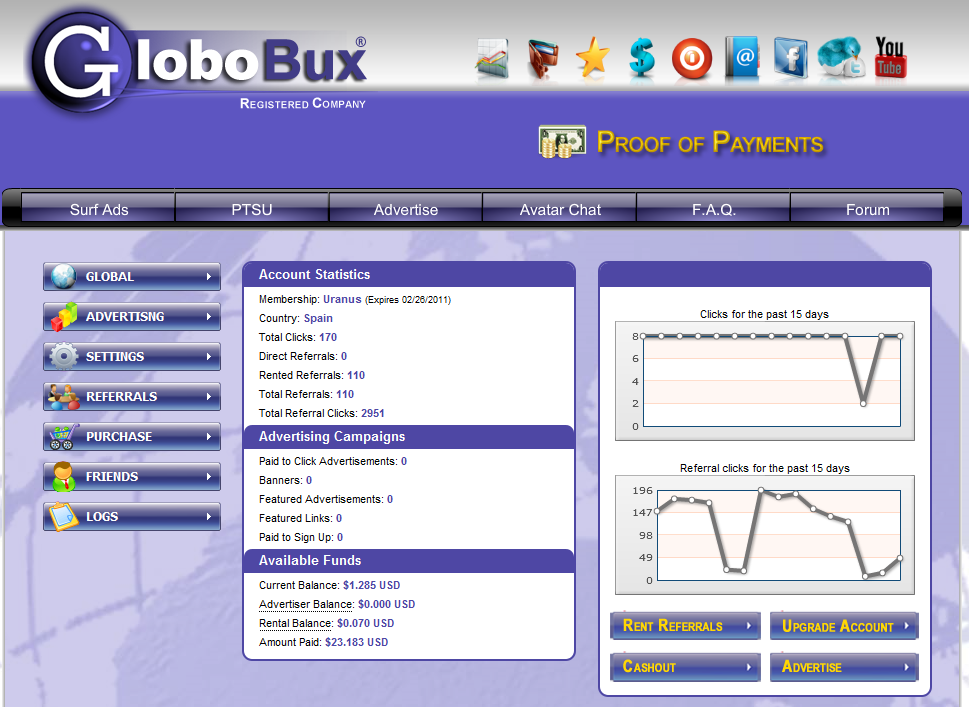Click the Total Clicks 170 value
Image resolution: width=969 pixels, height=707 pixels.
(x=328, y=337)
